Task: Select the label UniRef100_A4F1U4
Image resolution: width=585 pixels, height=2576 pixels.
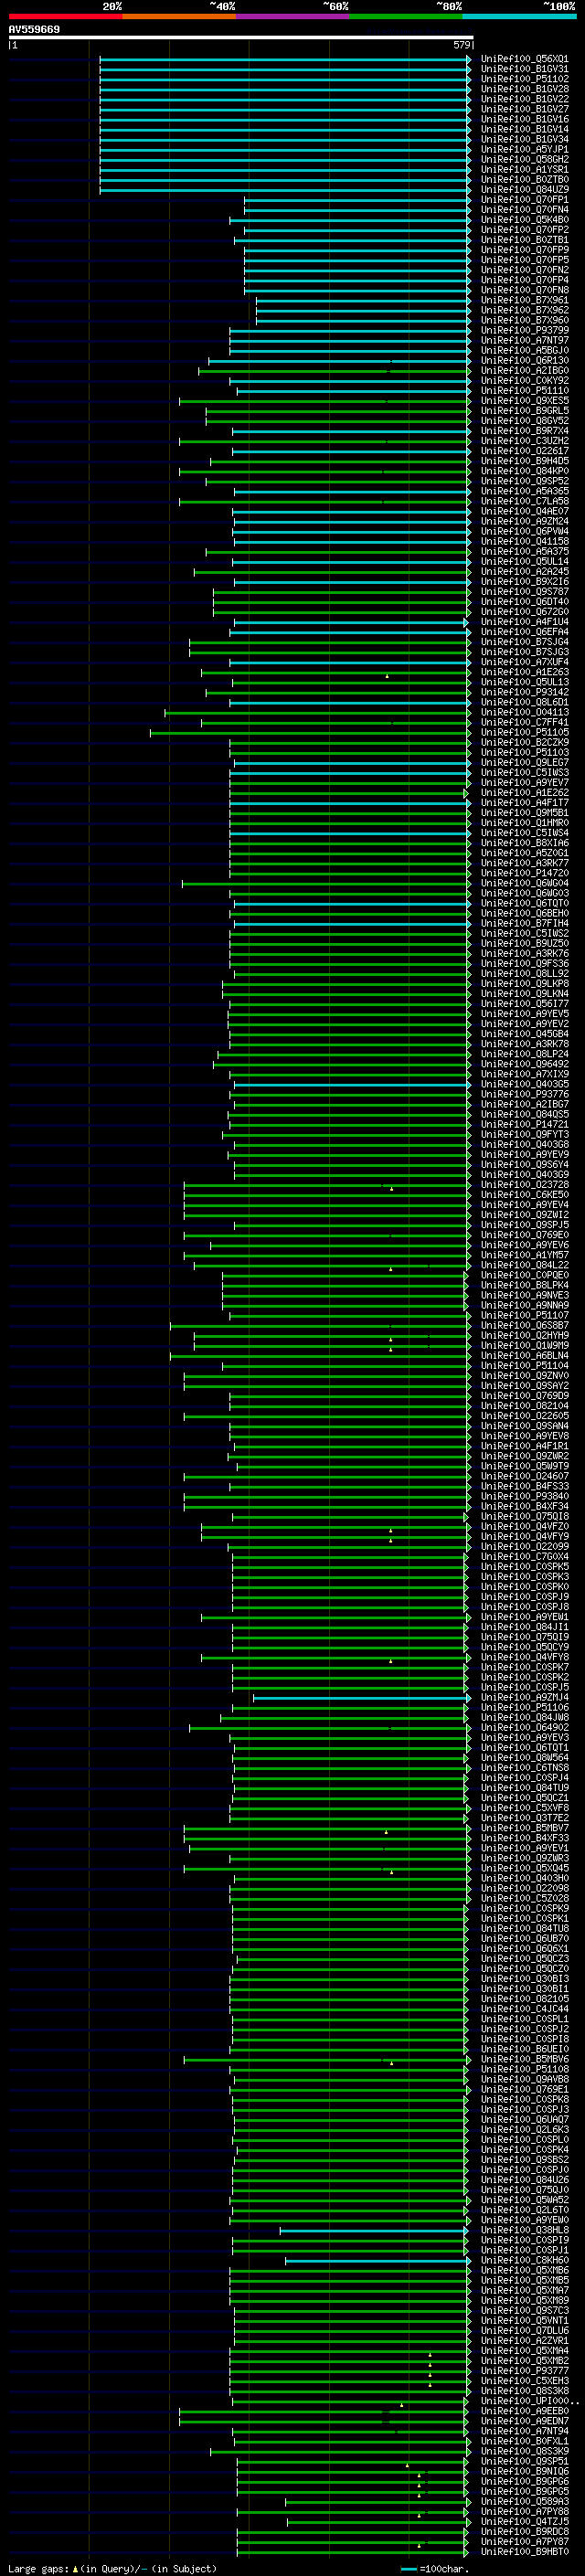Action: click(525, 622)
